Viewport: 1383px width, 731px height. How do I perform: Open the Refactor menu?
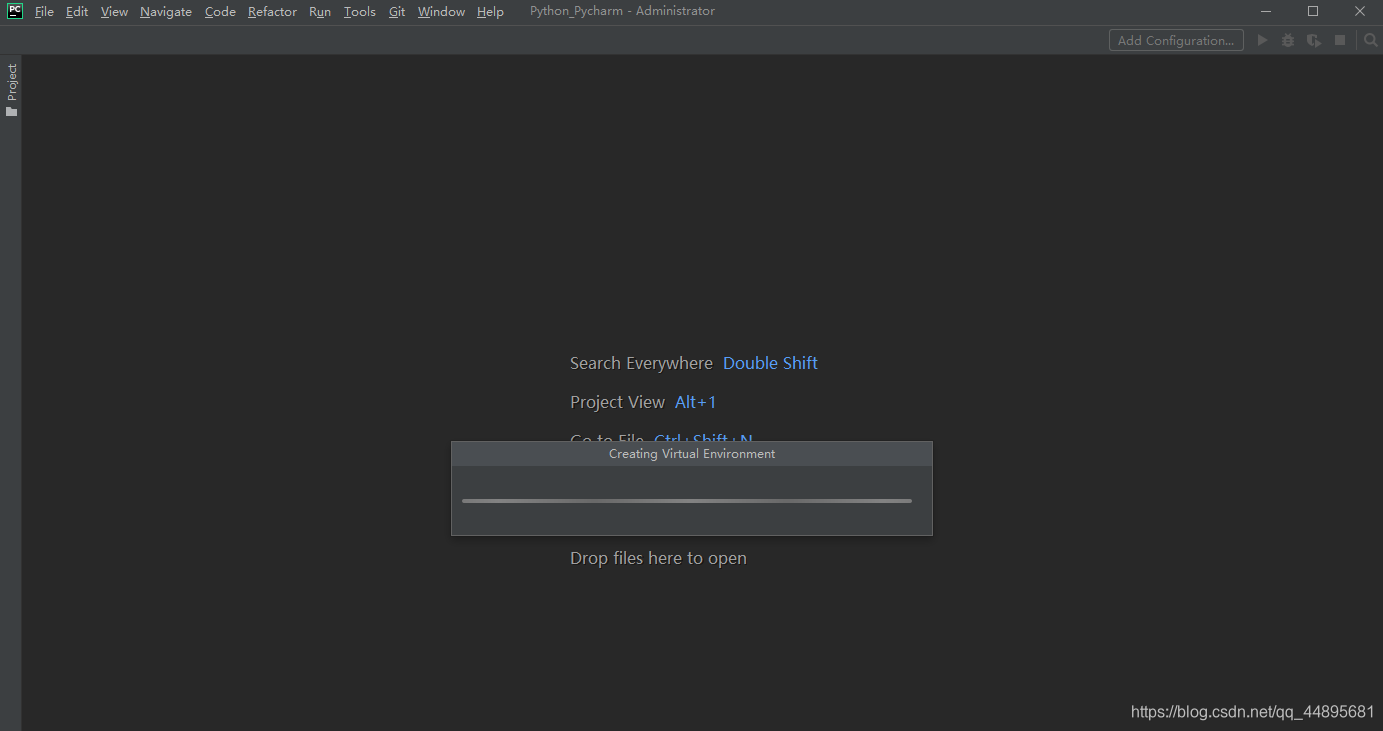[x=272, y=12]
